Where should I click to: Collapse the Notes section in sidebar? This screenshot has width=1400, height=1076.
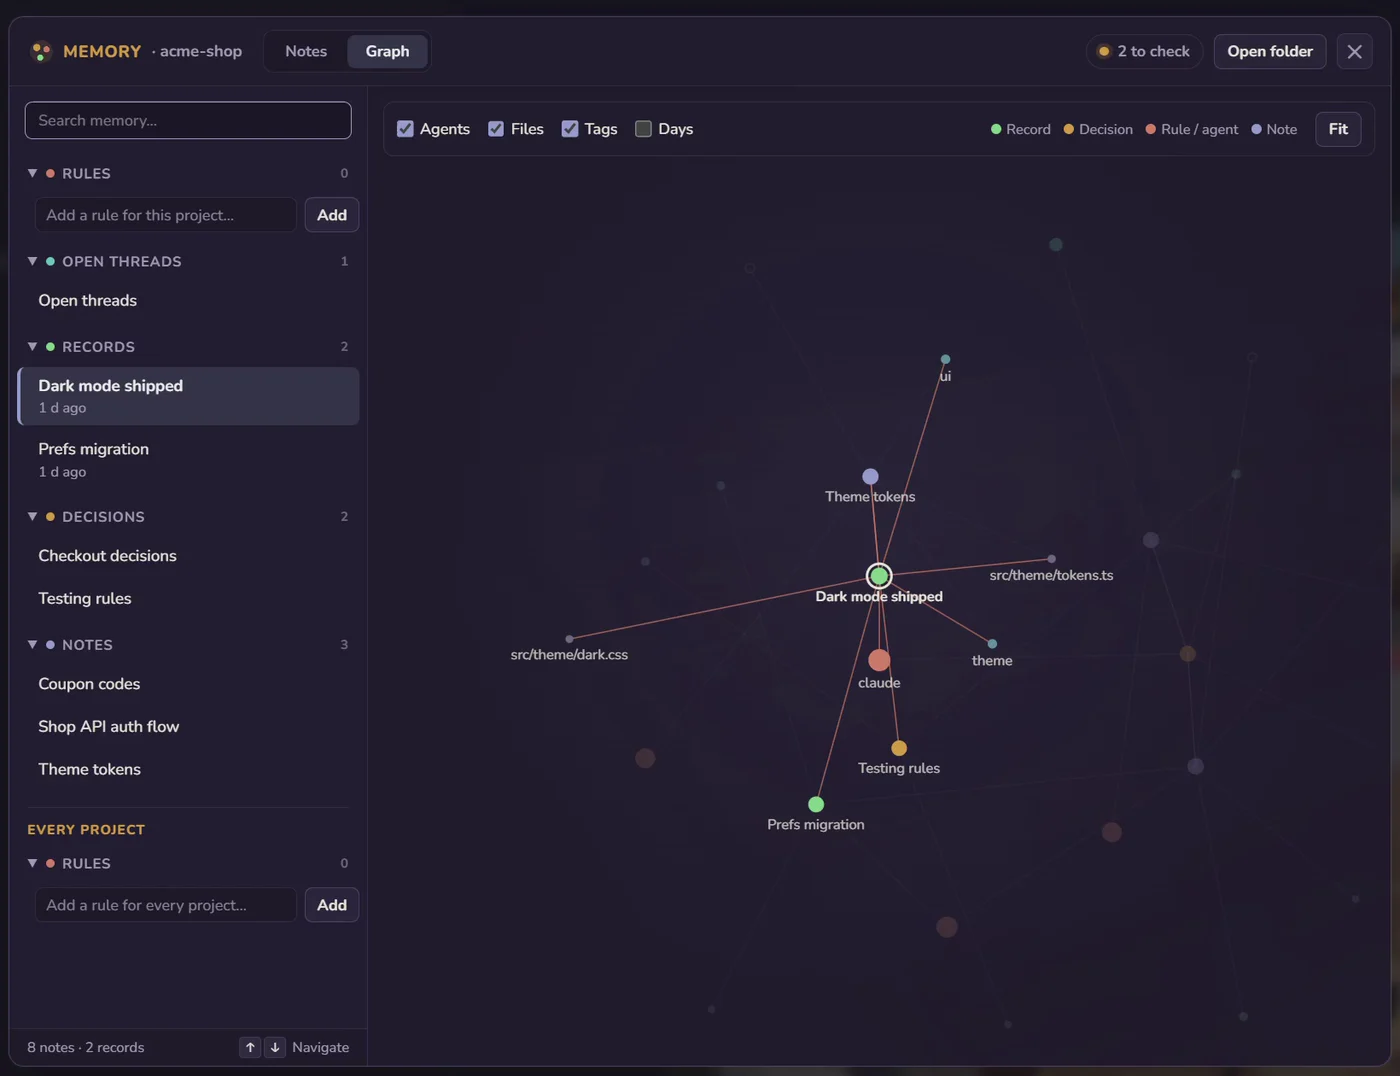pyautogui.click(x=32, y=644)
